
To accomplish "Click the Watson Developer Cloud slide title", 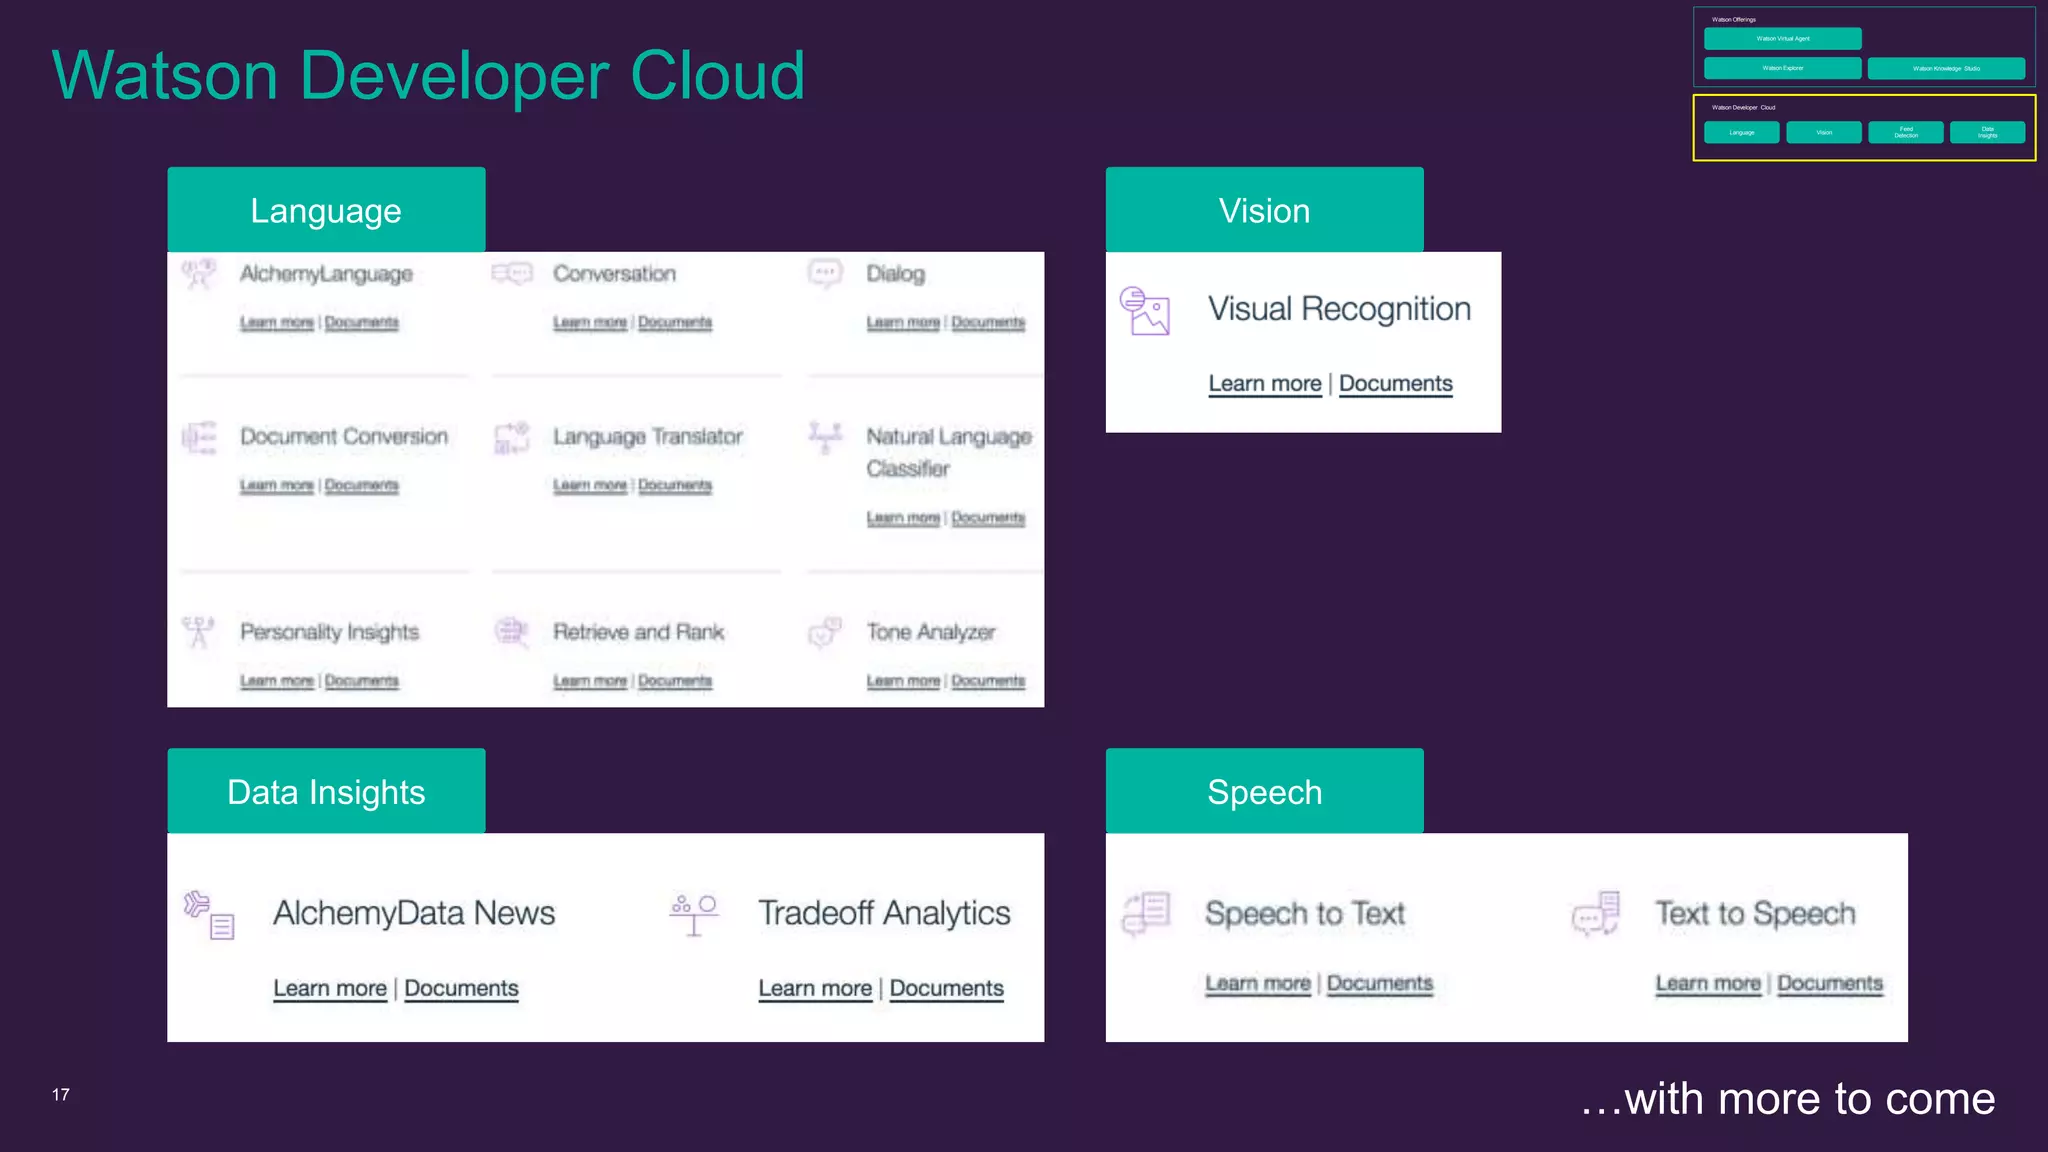I will tap(428, 76).
